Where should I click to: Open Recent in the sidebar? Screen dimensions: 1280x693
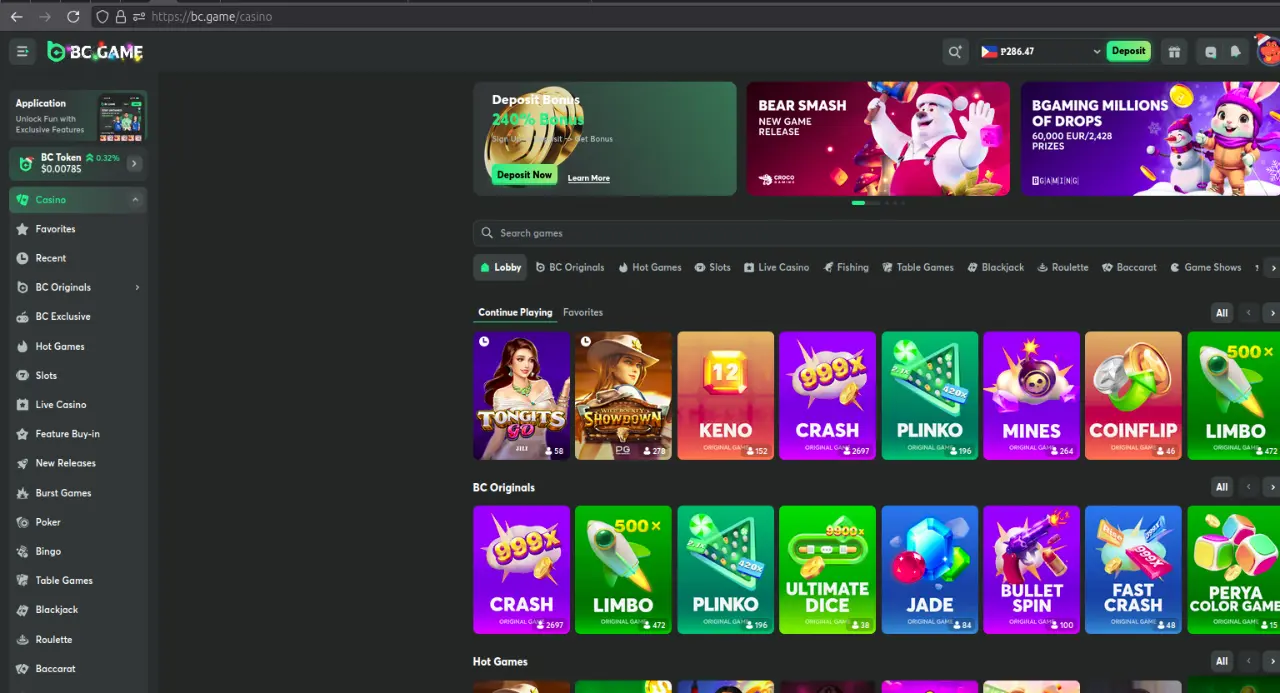click(78, 258)
